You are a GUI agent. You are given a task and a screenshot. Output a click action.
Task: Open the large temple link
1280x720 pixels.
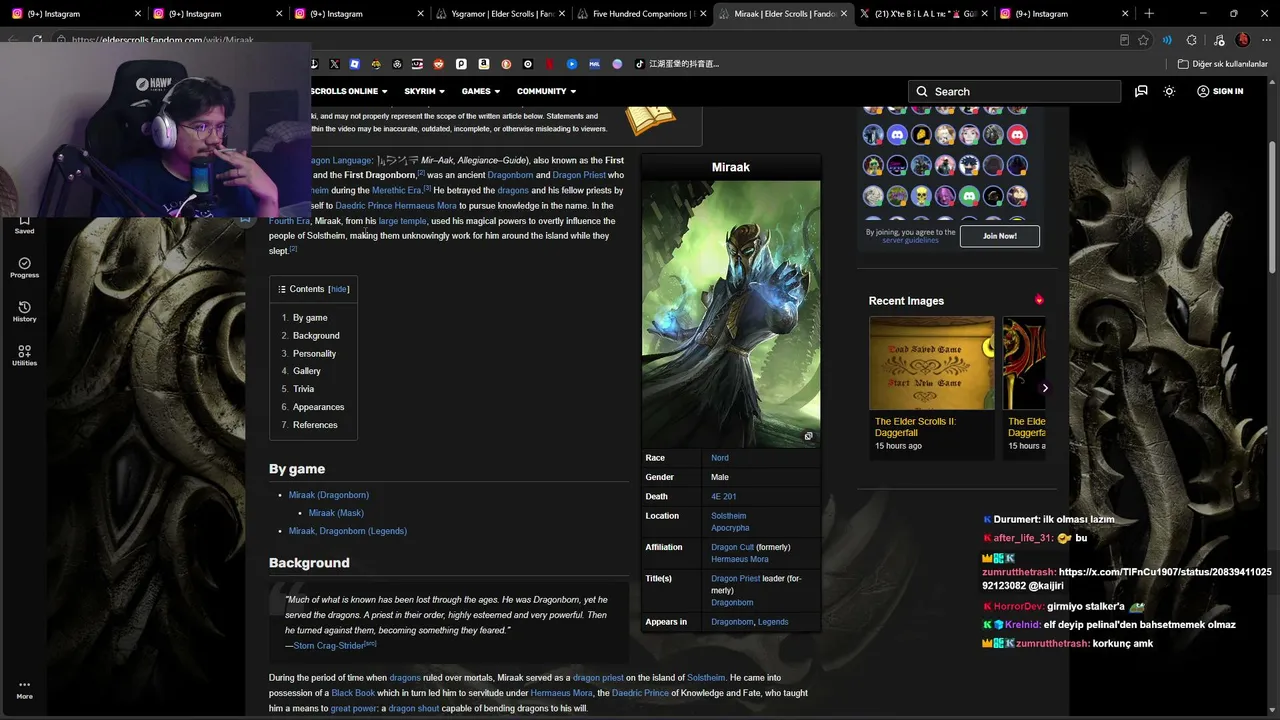(403, 221)
